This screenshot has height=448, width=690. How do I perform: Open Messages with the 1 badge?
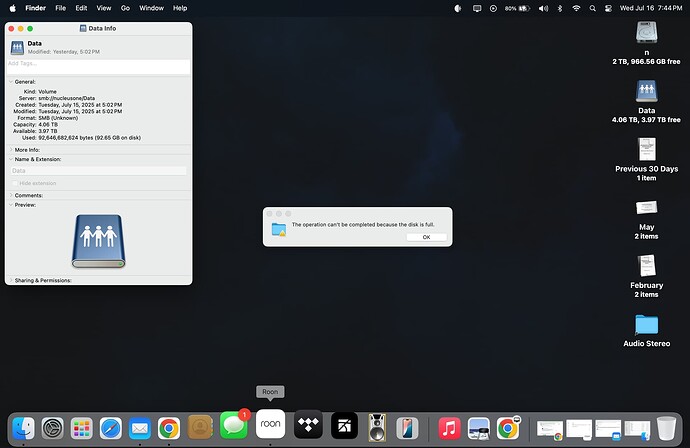click(234, 425)
